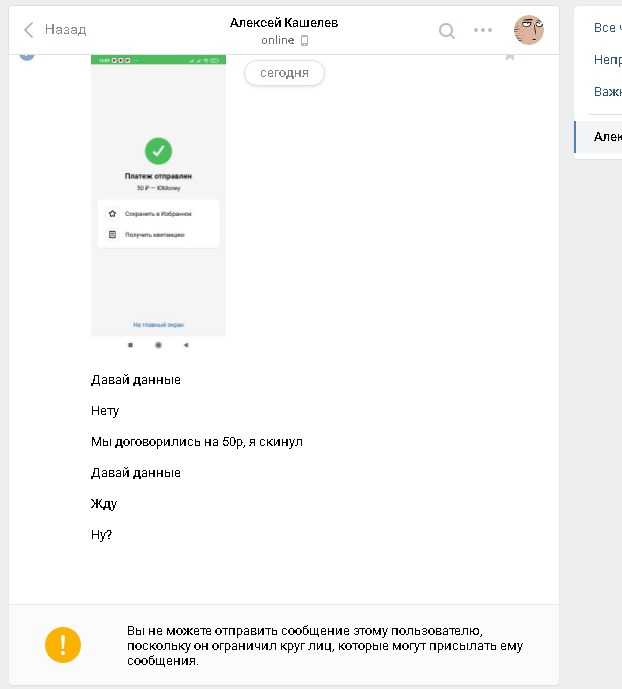Viewport: 622px width, 689px height.
Task: Click the sender avatar beside the screenshot
Action: [27, 54]
